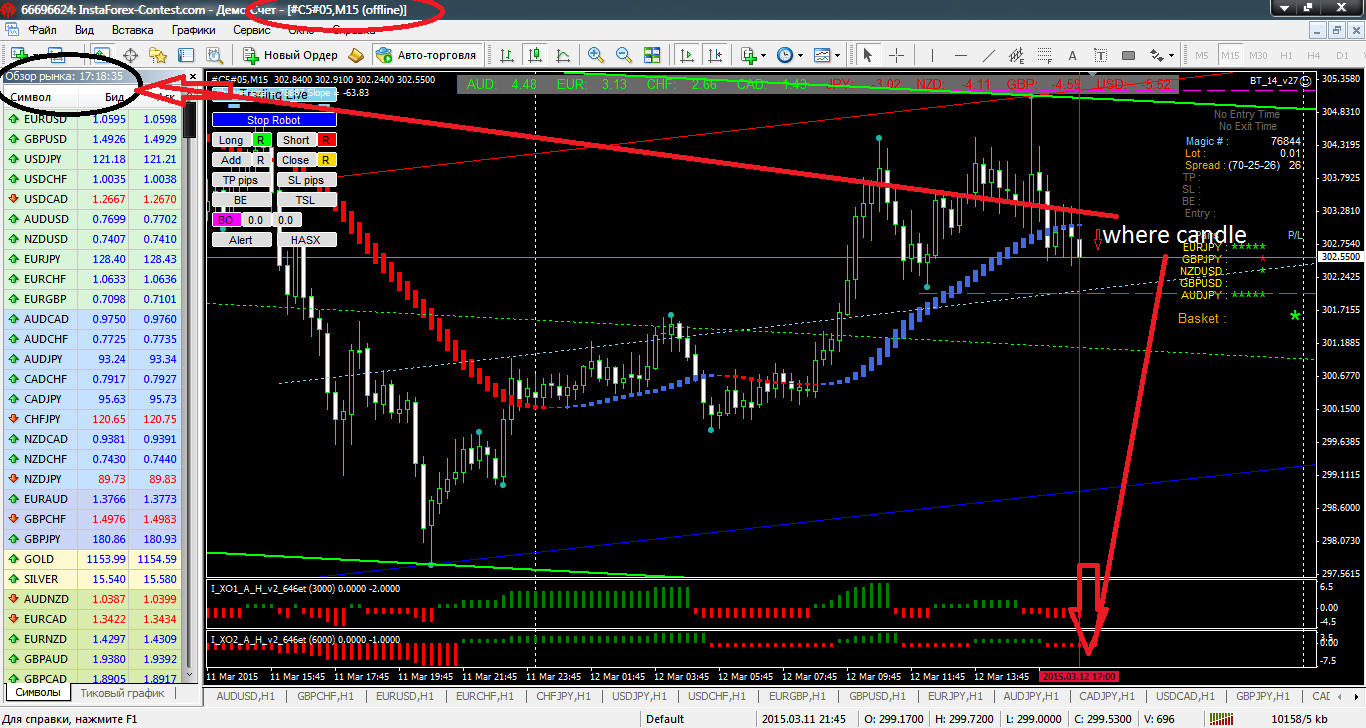Select the rectangle shape tool
Viewport: 1366px width, 728px height.
point(1129,54)
